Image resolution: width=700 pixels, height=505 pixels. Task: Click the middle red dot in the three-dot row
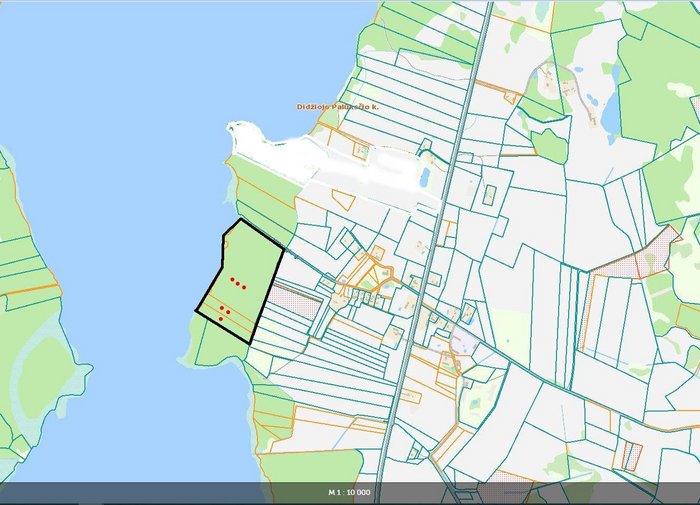pyautogui.click(x=238, y=284)
